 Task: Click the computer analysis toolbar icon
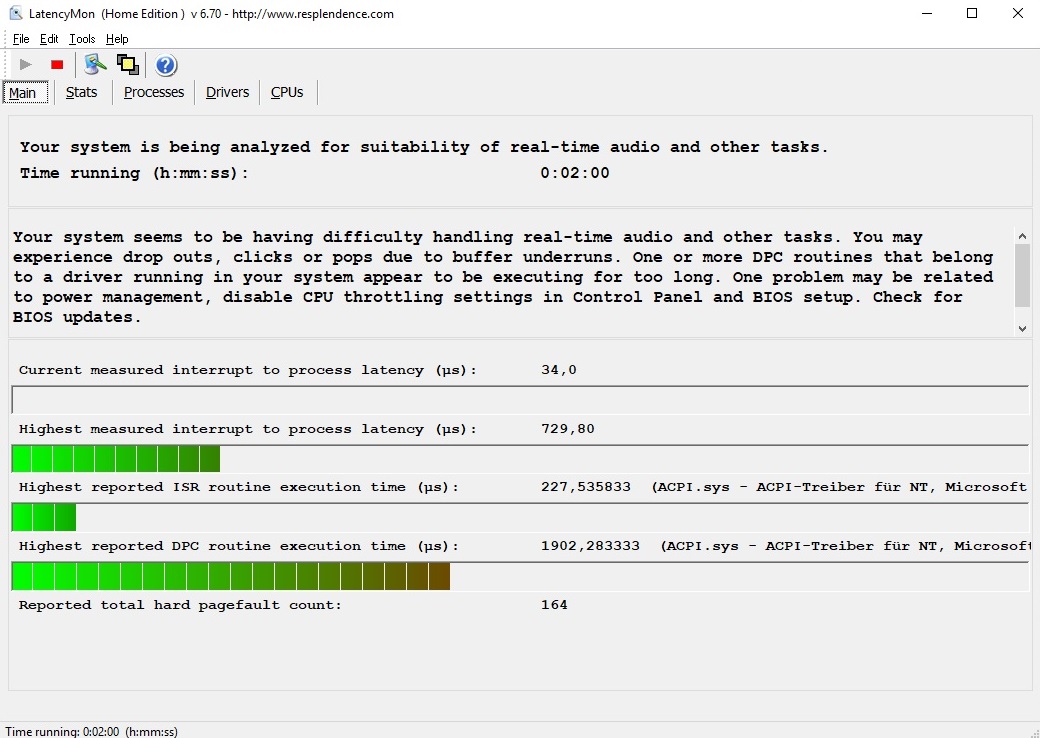tap(95, 65)
